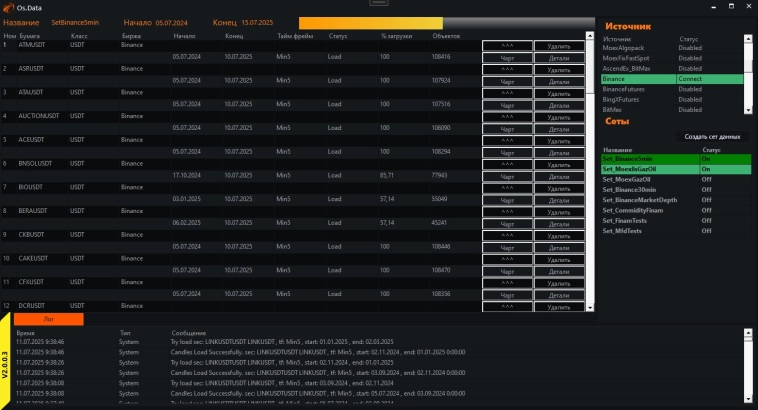Open Чарт for BERAUSDT row
758x410 pixels.
(x=507, y=222)
